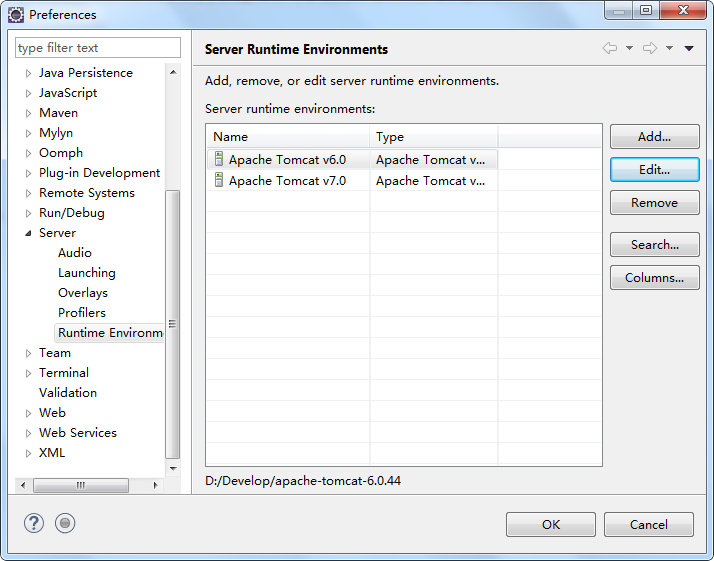Expand the JavaScript tree node
The width and height of the screenshot is (714, 561).
point(28,93)
